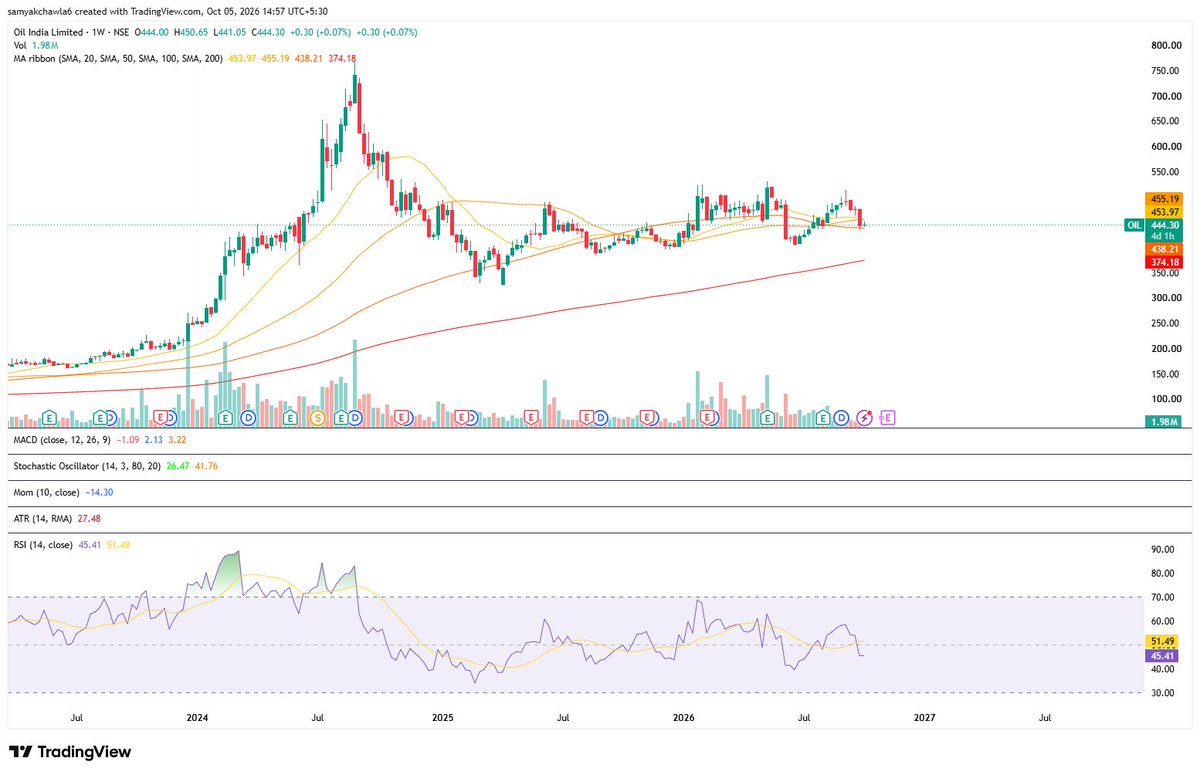This screenshot has height=775, width=1200.
Task: Click the orange 438.21 price axis tag
Action: 1163,248
